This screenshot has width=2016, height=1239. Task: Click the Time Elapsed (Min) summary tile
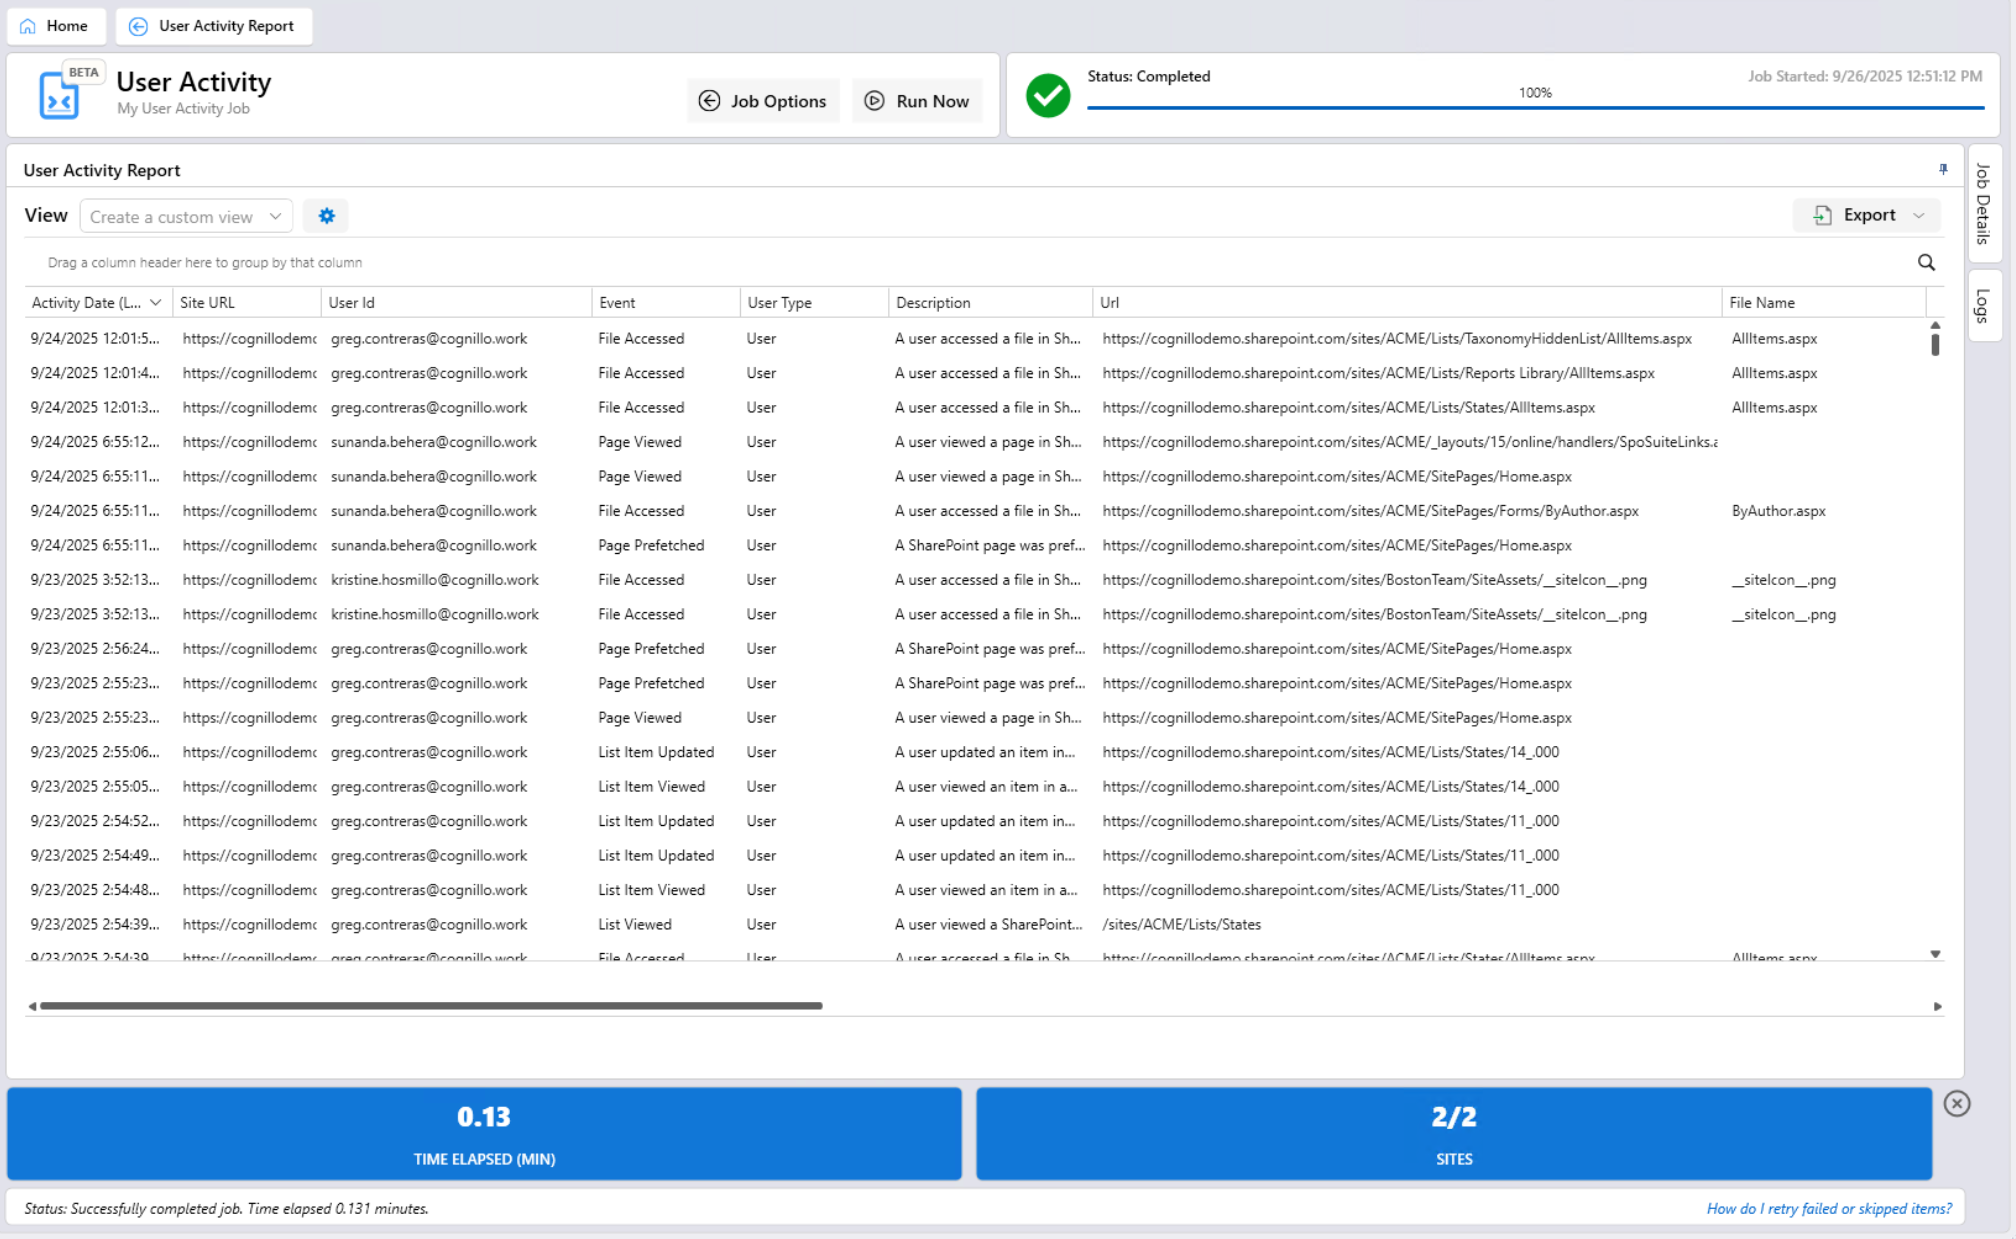point(484,1134)
